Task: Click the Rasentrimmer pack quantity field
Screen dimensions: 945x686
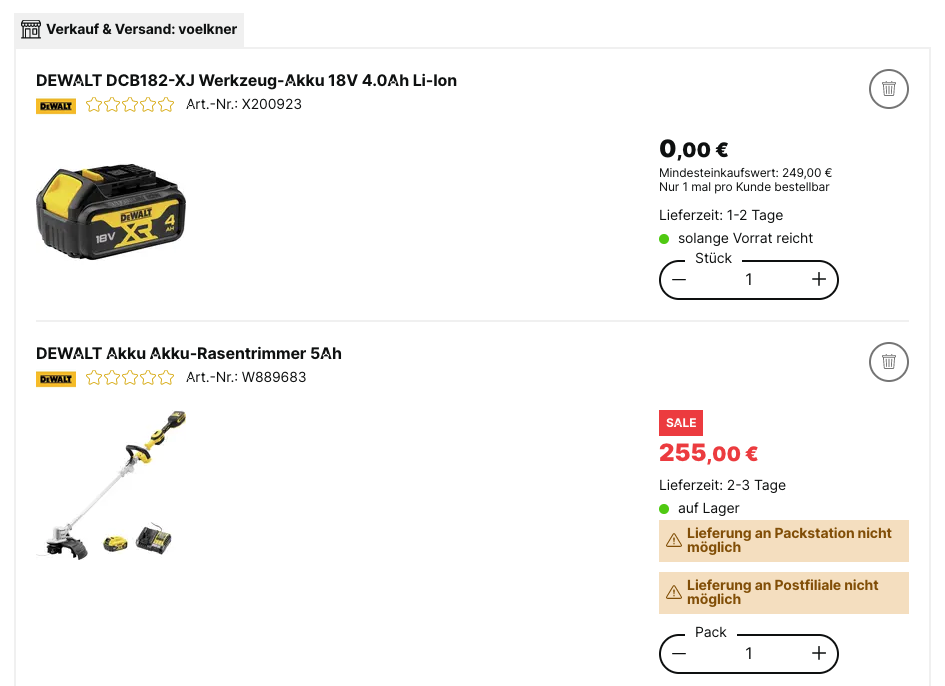Action: click(749, 654)
